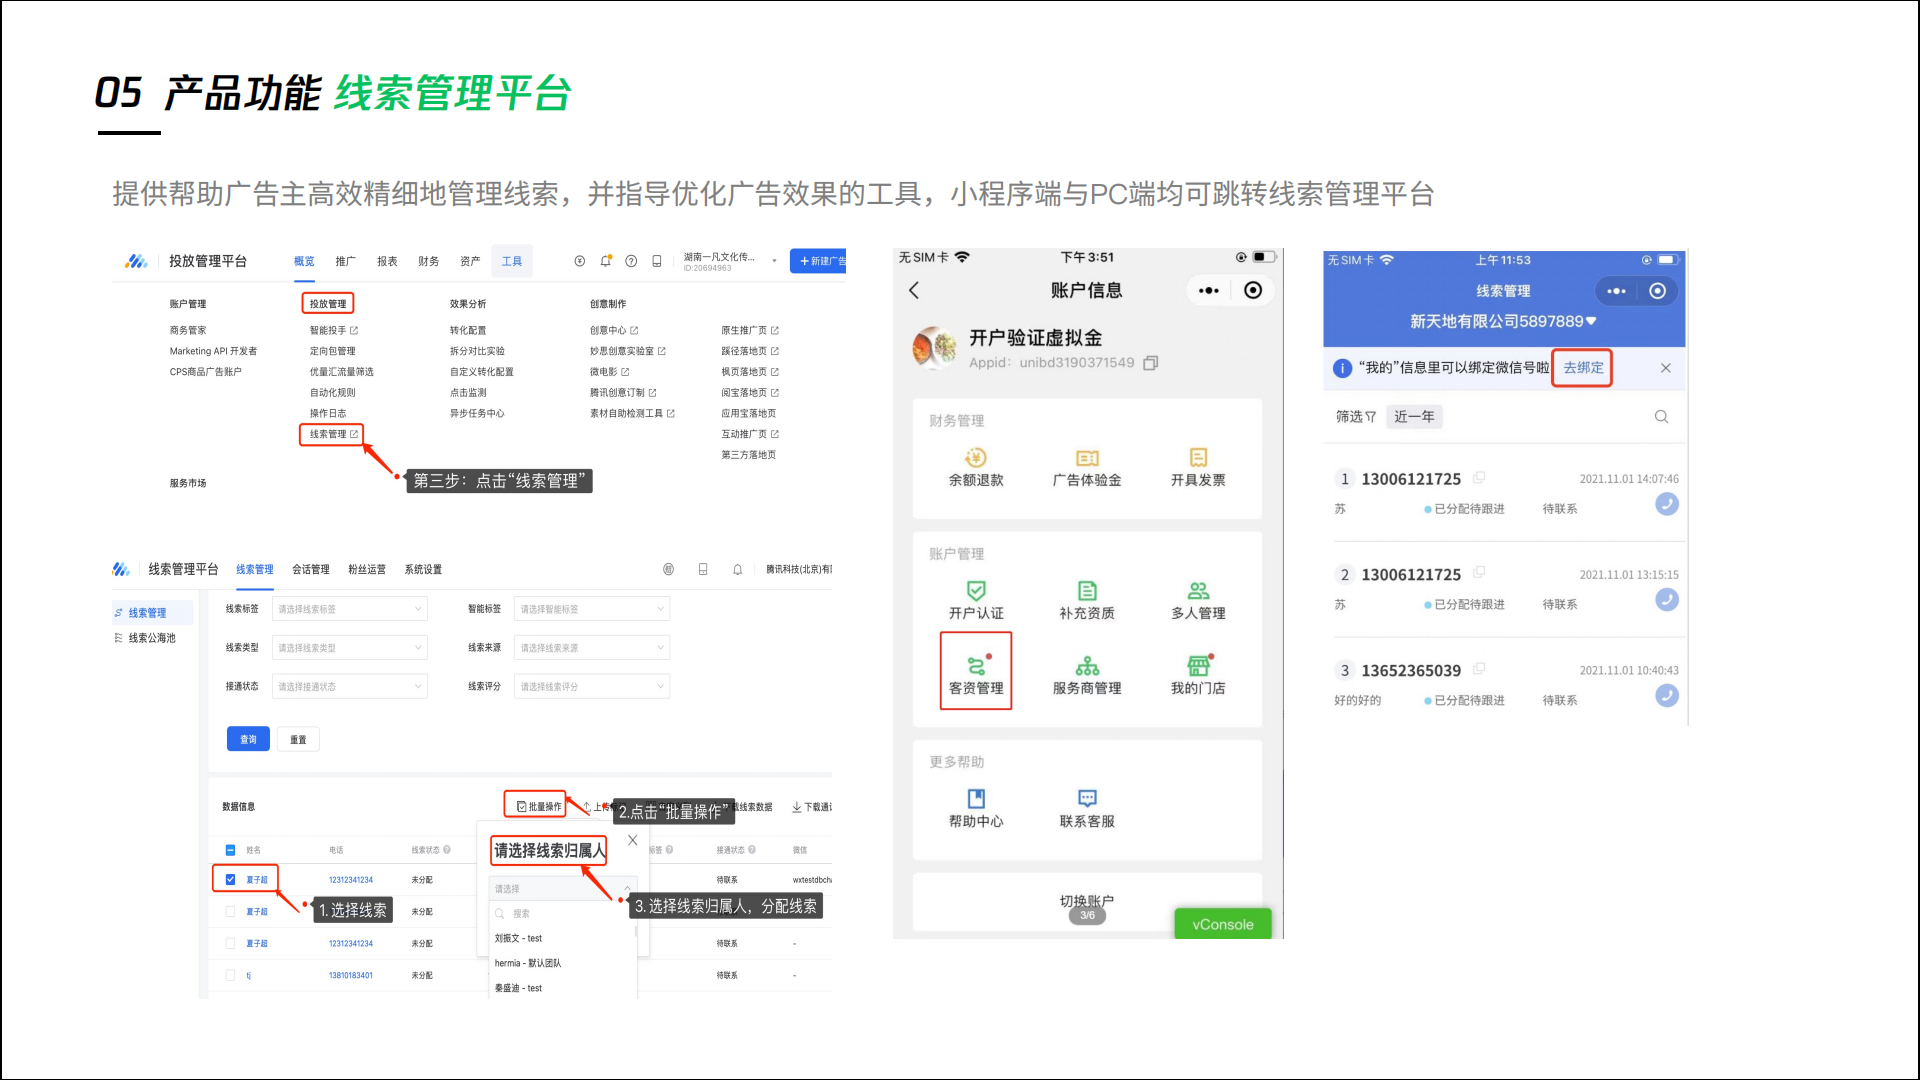Toggle the select-all checkbox in table header

(230, 850)
